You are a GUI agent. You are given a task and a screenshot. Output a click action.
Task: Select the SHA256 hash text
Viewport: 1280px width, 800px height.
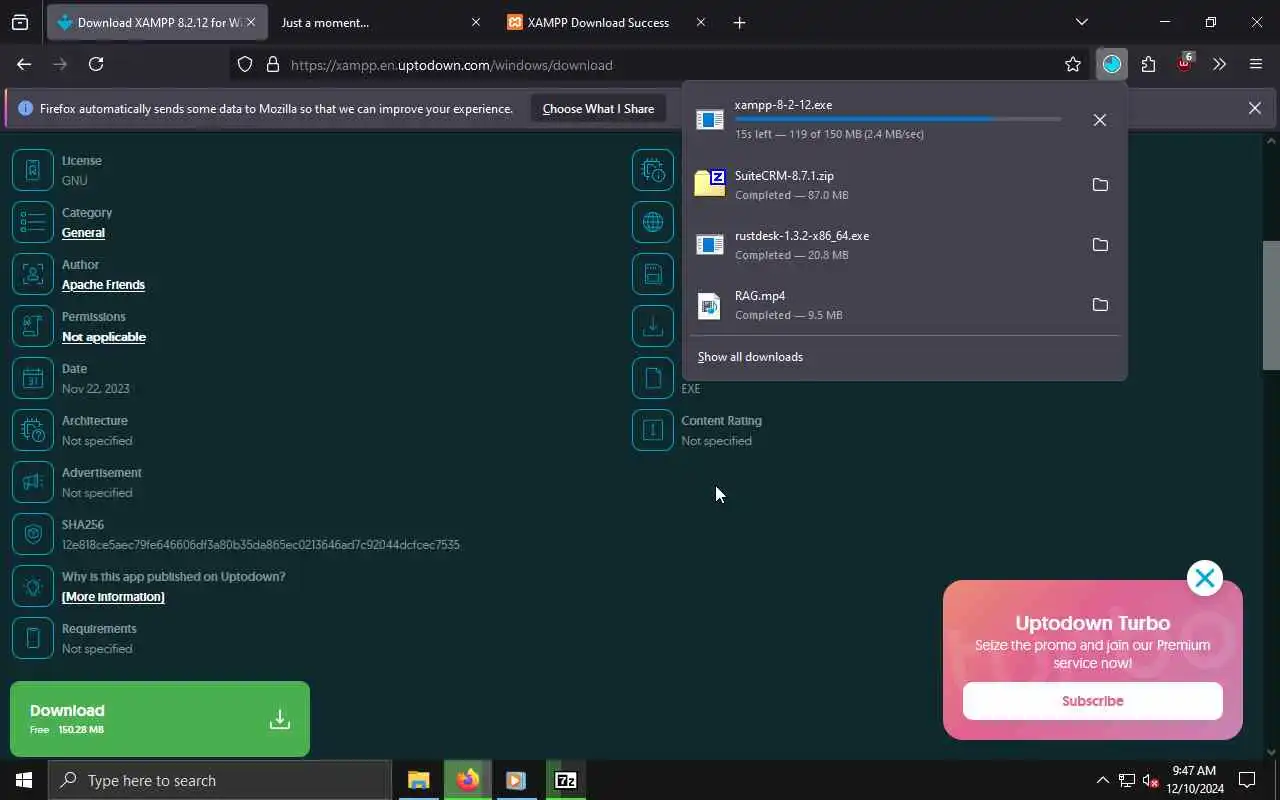click(x=261, y=545)
